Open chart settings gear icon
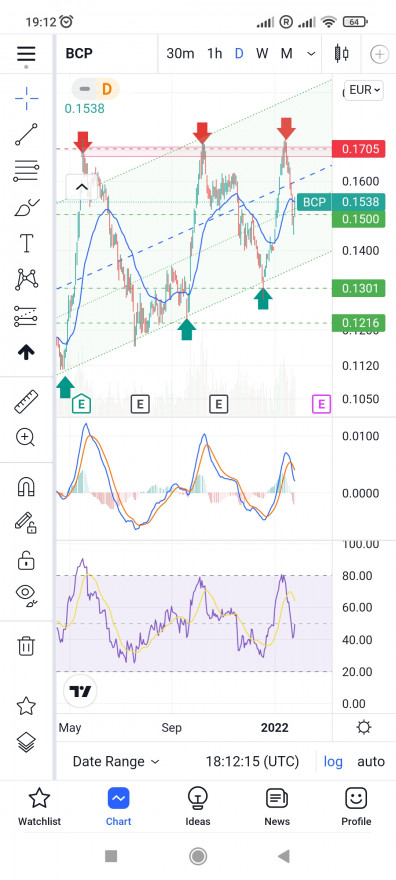The height and width of the screenshot is (880, 396). pos(363,728)
